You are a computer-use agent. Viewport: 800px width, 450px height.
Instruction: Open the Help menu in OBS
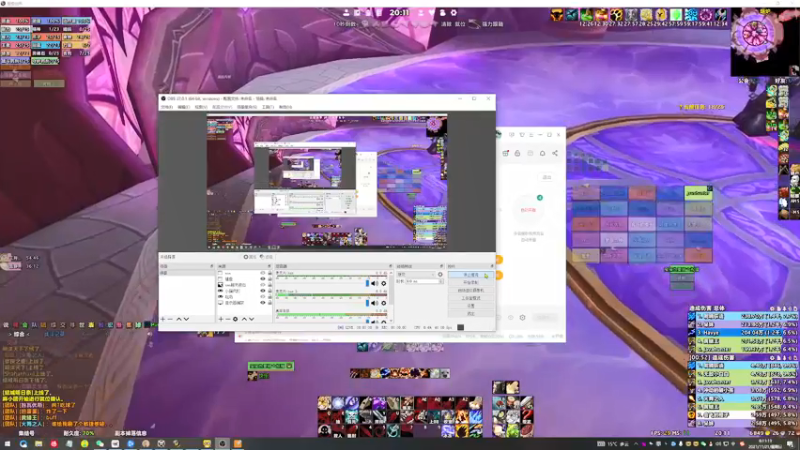coord(285,107)
